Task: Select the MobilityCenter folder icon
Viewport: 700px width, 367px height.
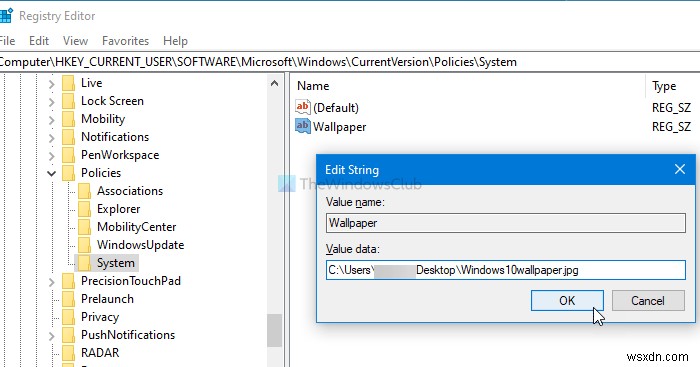Action: pyautogui.click(x=84, y=227)
